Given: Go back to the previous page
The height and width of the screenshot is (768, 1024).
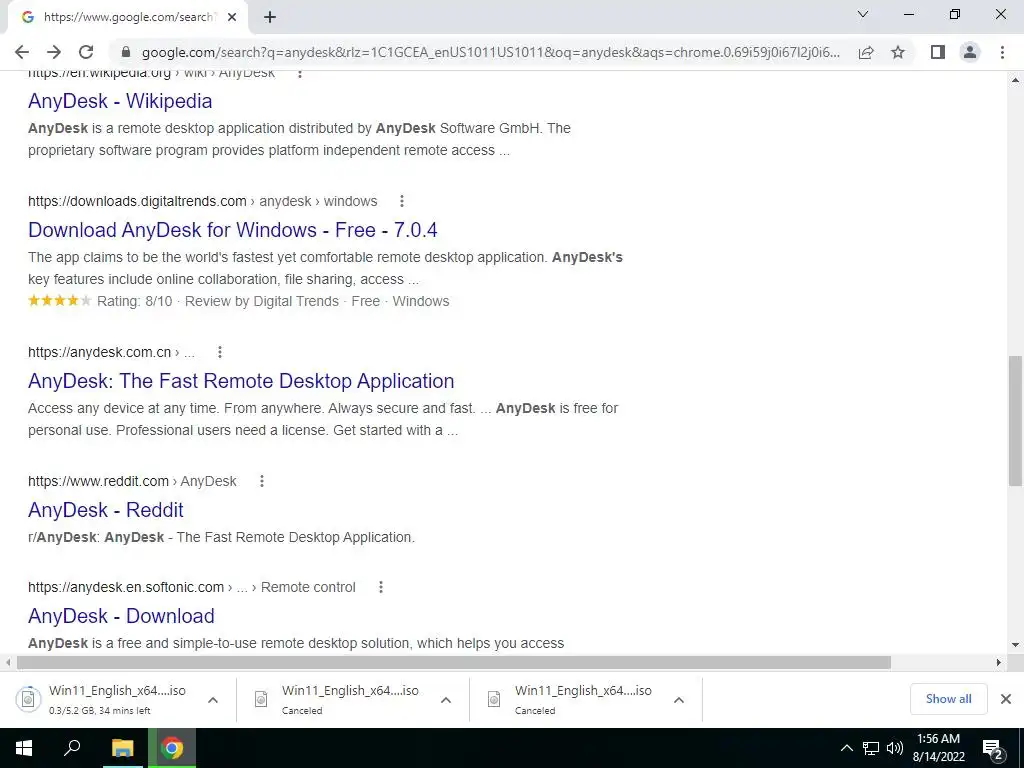Looking at the screenshot, I should [x=22, y=52].
